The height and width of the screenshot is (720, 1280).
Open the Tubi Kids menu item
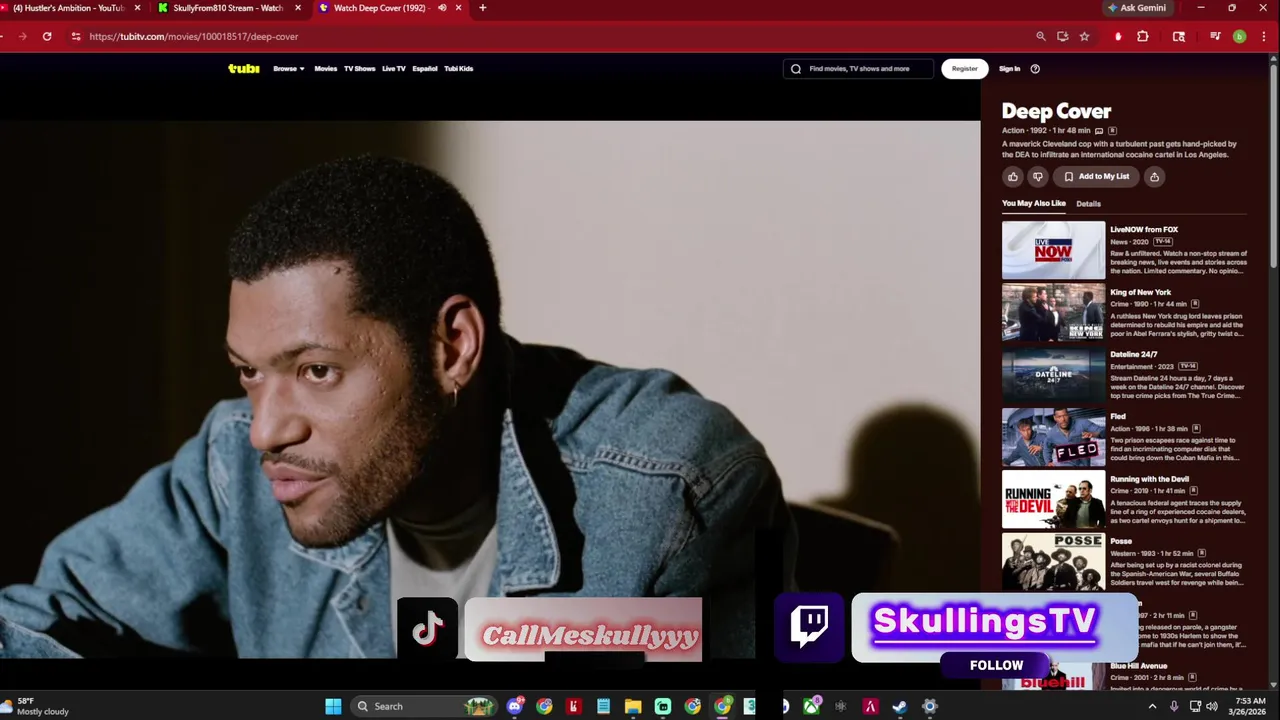[x=459, y=69]
